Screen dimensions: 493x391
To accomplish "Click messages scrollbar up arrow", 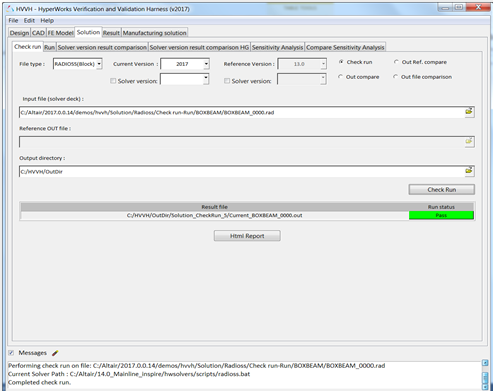I will (486, 363).
